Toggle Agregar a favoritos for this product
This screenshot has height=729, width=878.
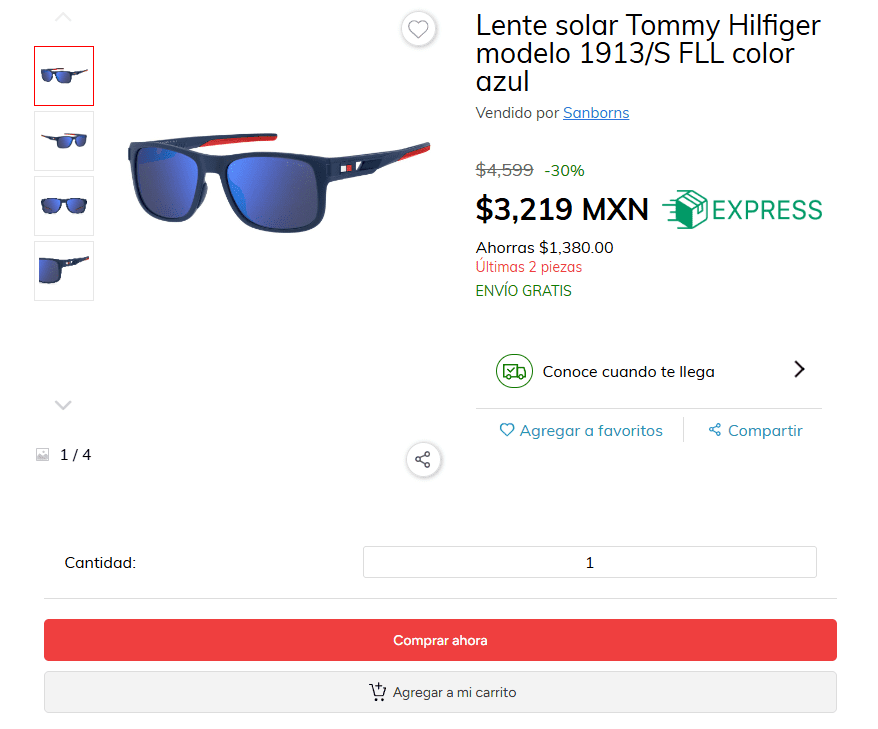(581, 430)
